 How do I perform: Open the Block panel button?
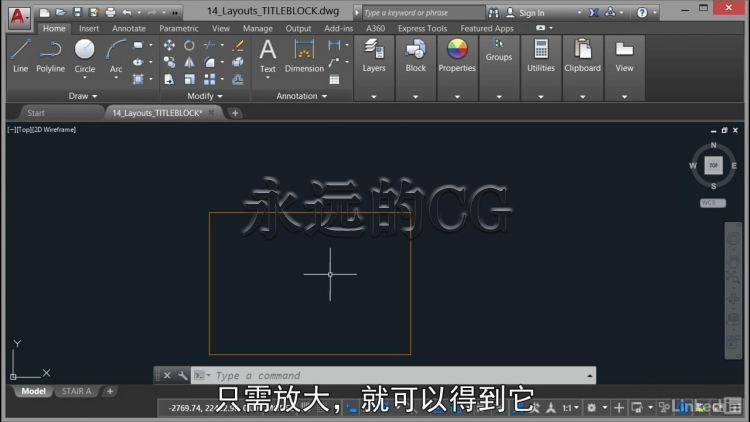415,56
